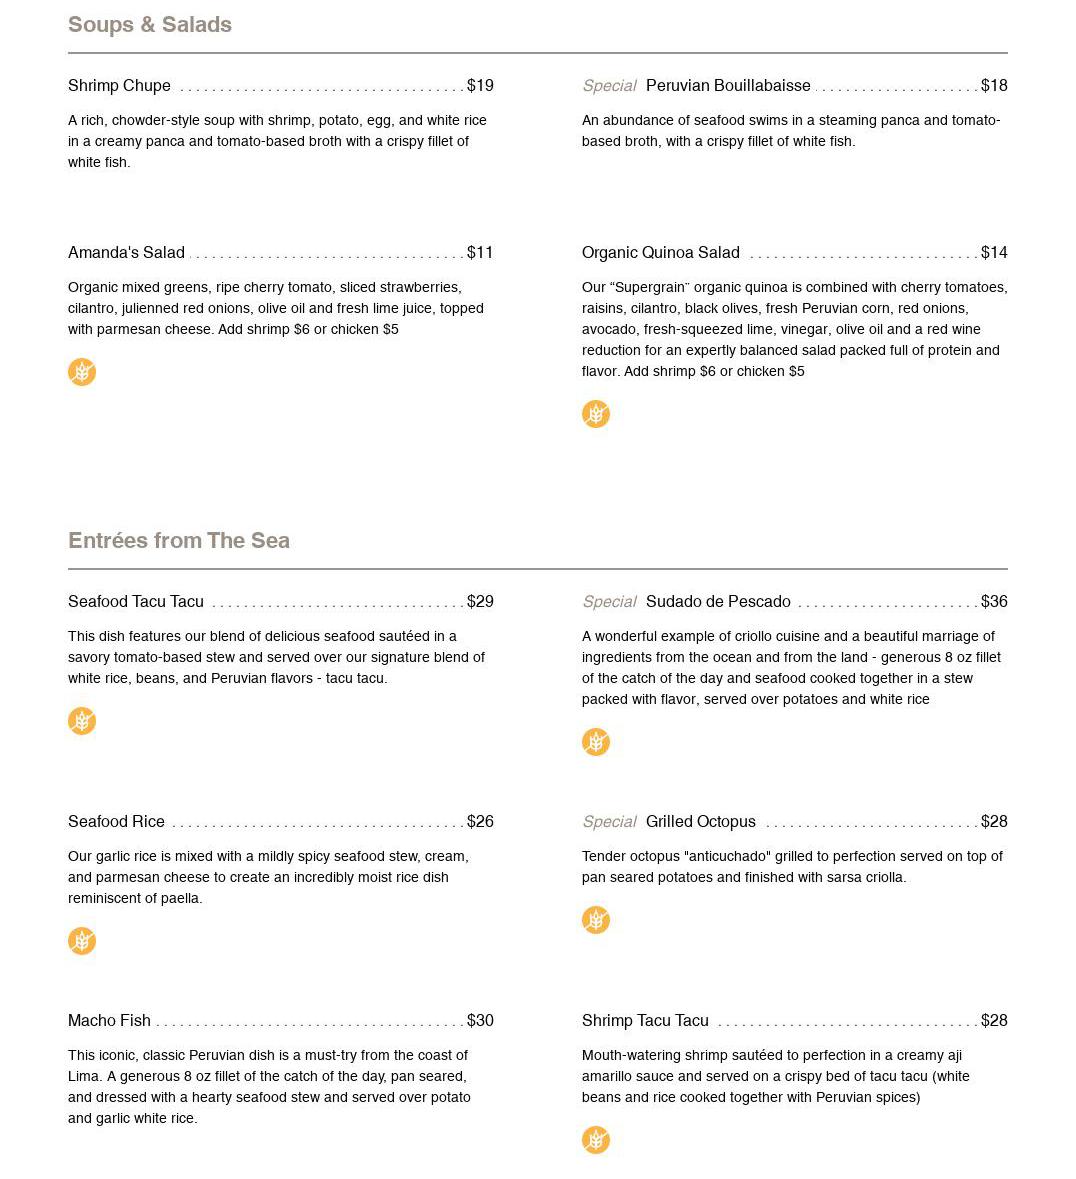Click gluten-free icon under Shrimp Tacu Tacu
1076x1179 pixels.
point(596,1140)
